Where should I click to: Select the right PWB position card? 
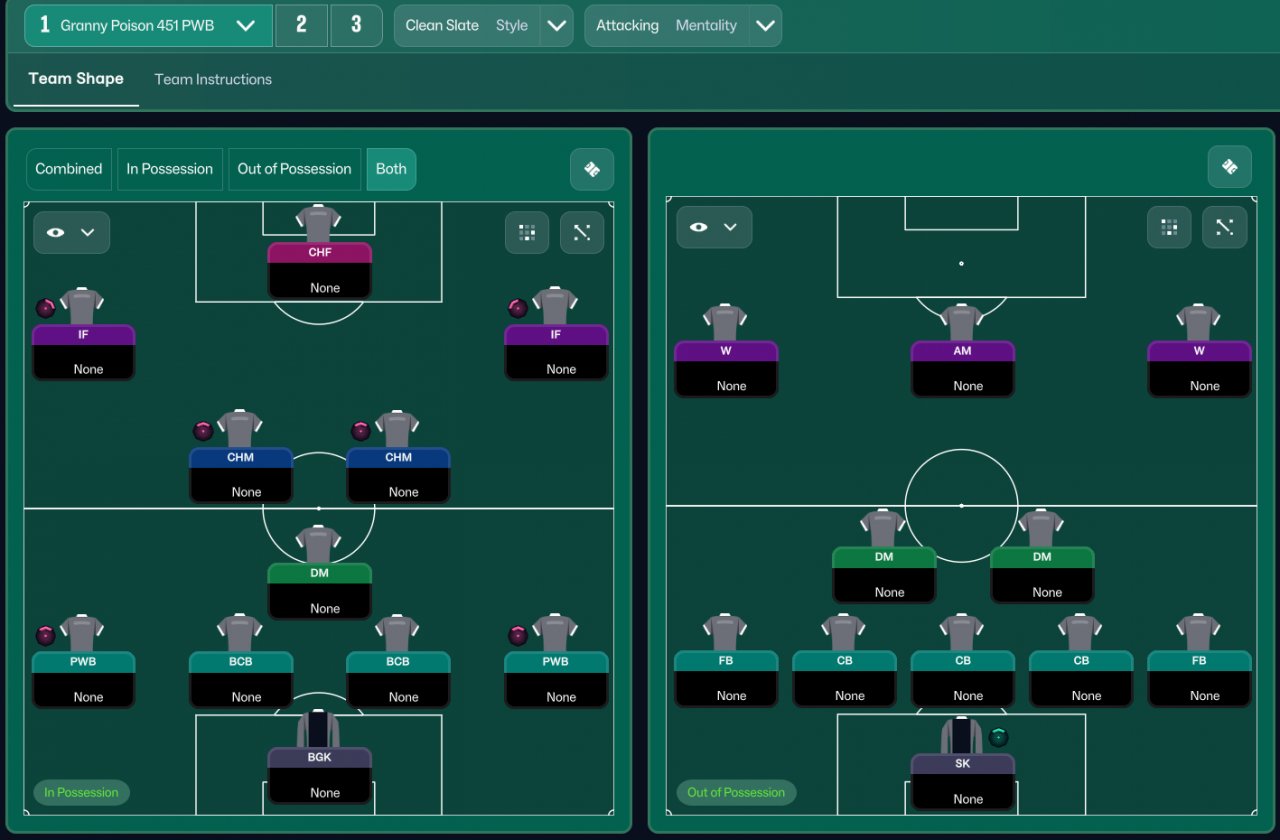pos(556,680)
